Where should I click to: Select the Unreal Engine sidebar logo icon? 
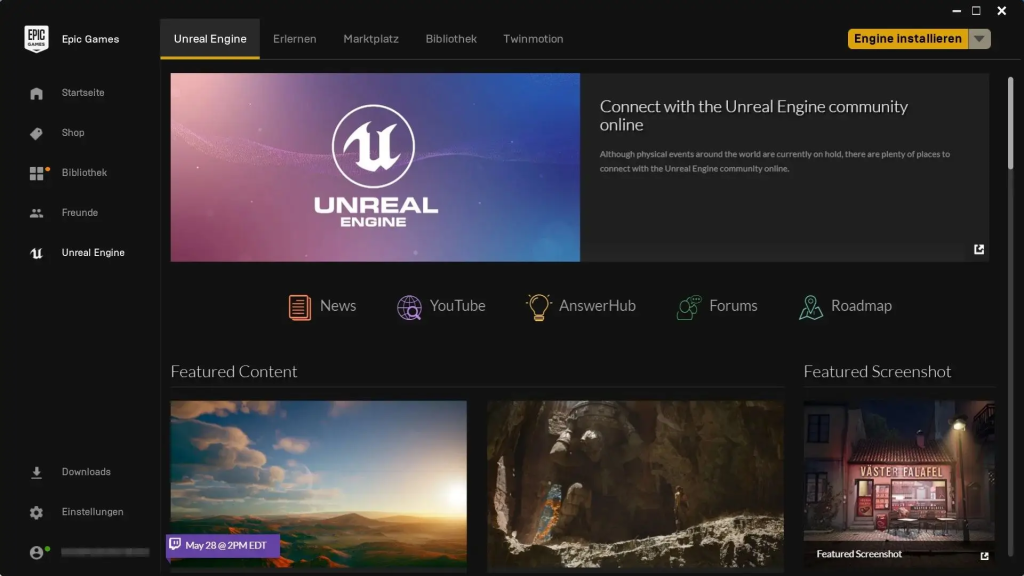(37, 253)
